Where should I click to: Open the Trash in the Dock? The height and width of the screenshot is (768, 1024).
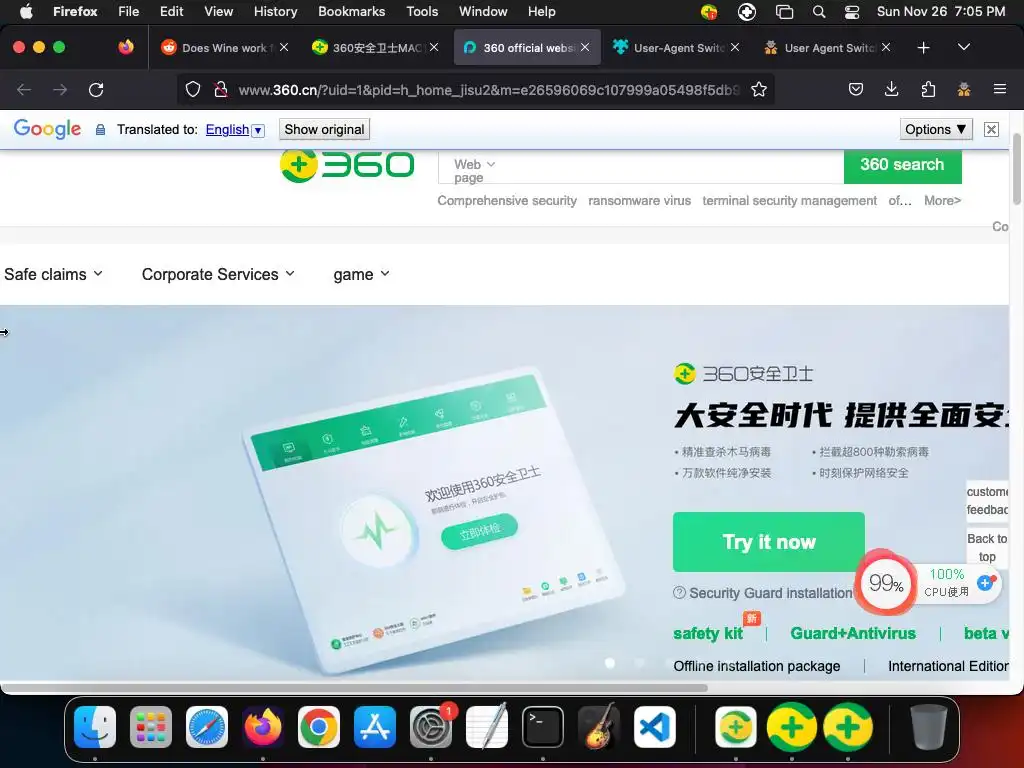tap(929, 727)
